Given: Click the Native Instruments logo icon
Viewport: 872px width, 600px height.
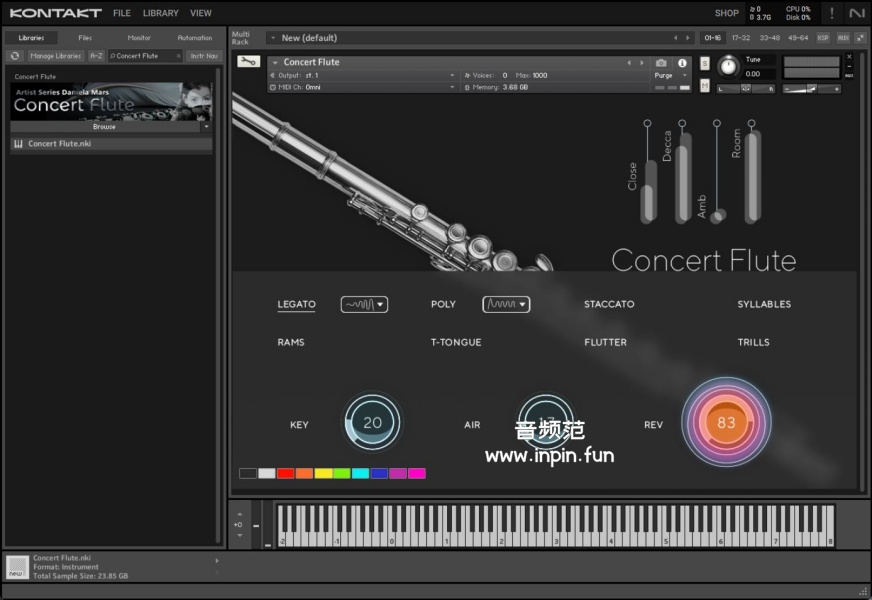Looking at the screenshot, I should [856, 13].
